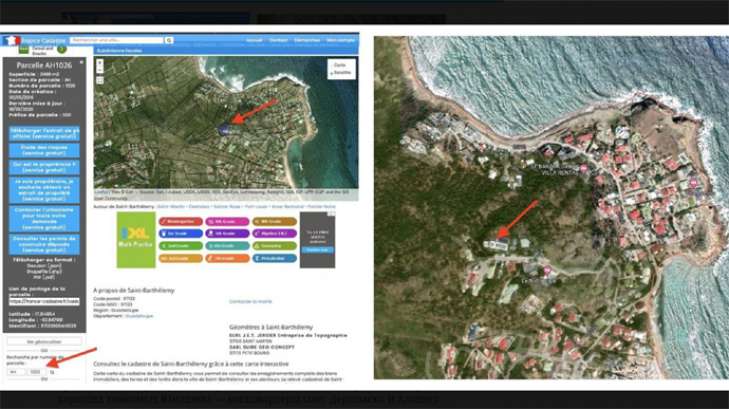The height and width of the screenshot is (409, 729).
Task: Select the Carte map layer option
Action: 340,64
